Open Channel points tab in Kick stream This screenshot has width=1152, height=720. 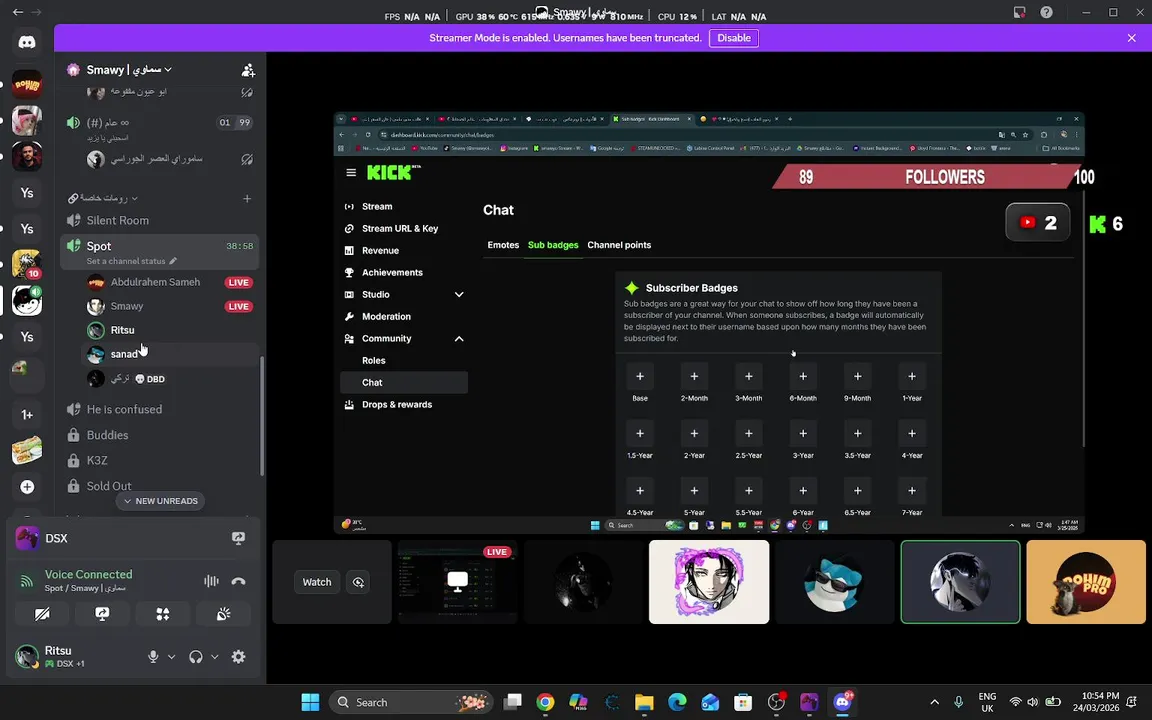(619, 245)
